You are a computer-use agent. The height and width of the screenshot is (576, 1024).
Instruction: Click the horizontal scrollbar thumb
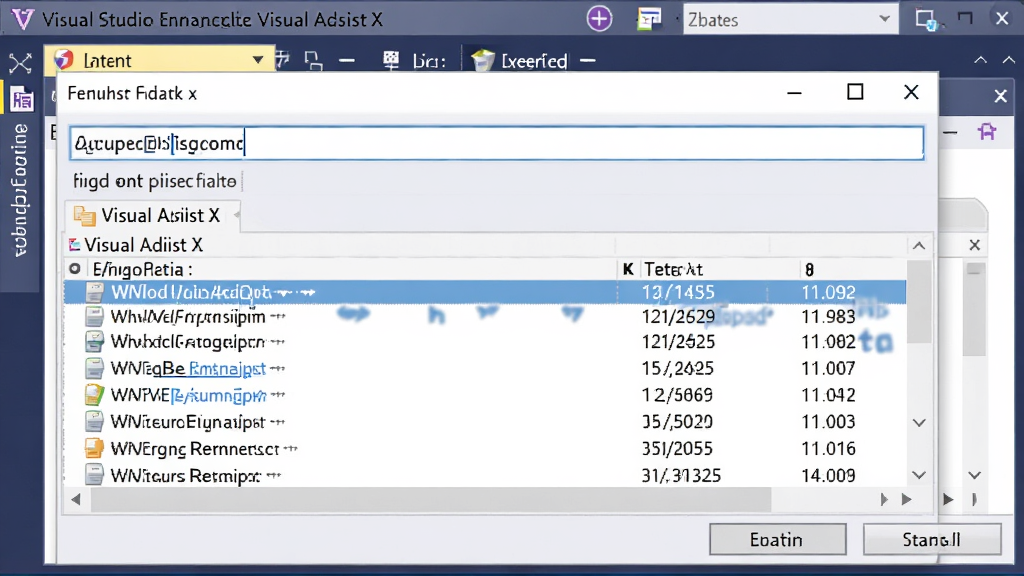[430, 500]
